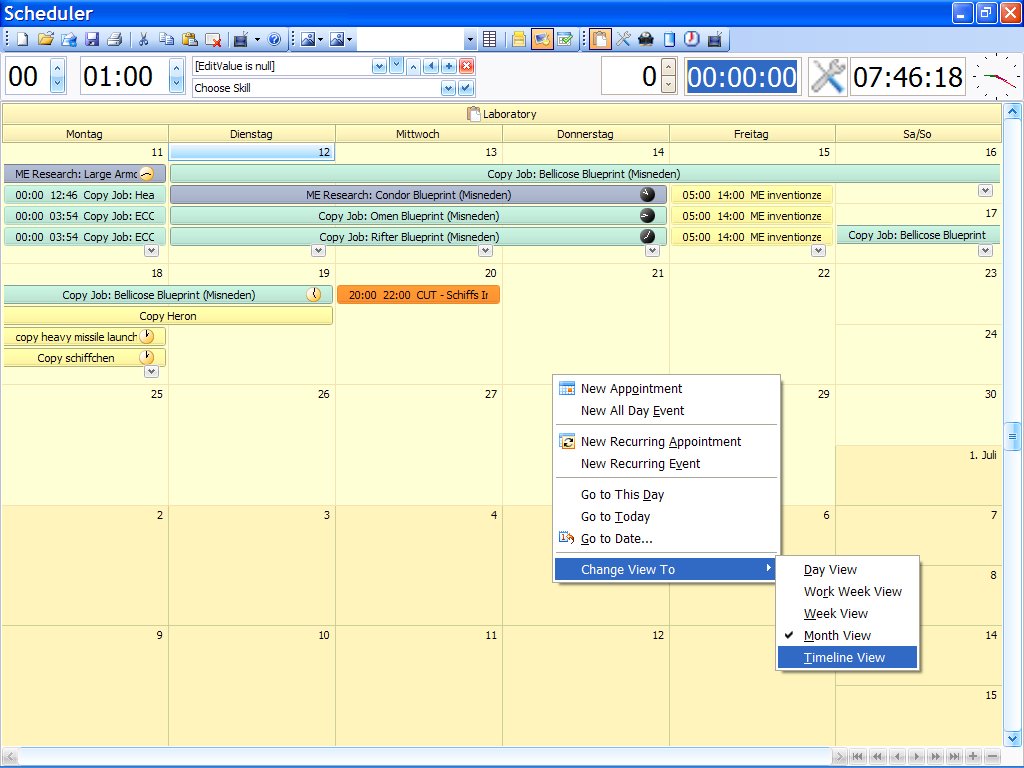Choose New All Day Event
1024x768 pixels.
tap(666, 411)
